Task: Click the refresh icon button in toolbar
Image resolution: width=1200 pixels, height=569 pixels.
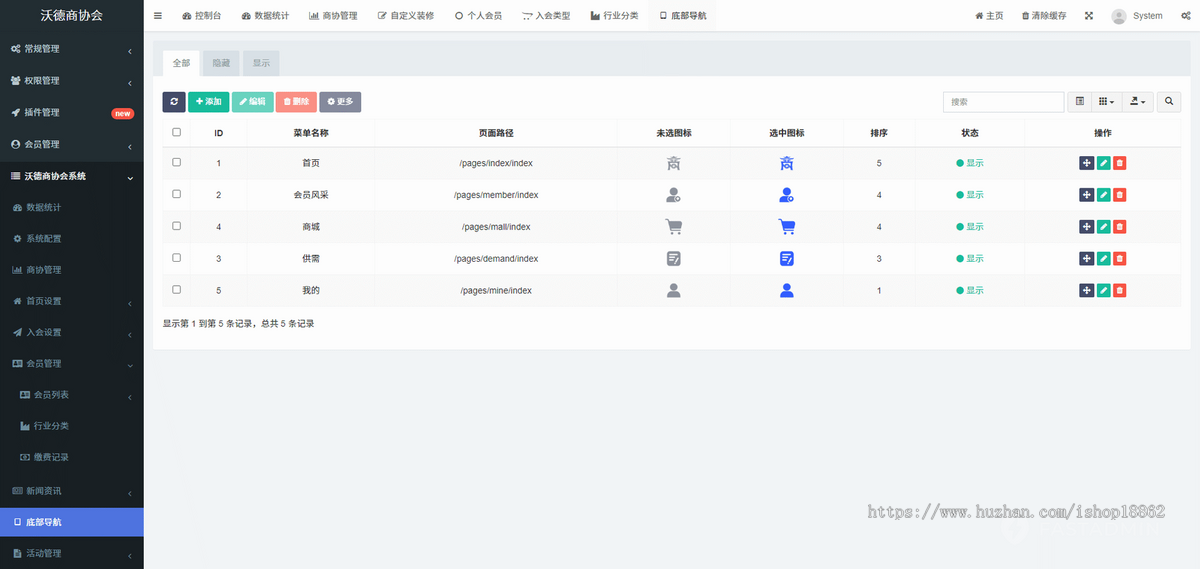Action: pyautogui.click(x=174, y=102)
